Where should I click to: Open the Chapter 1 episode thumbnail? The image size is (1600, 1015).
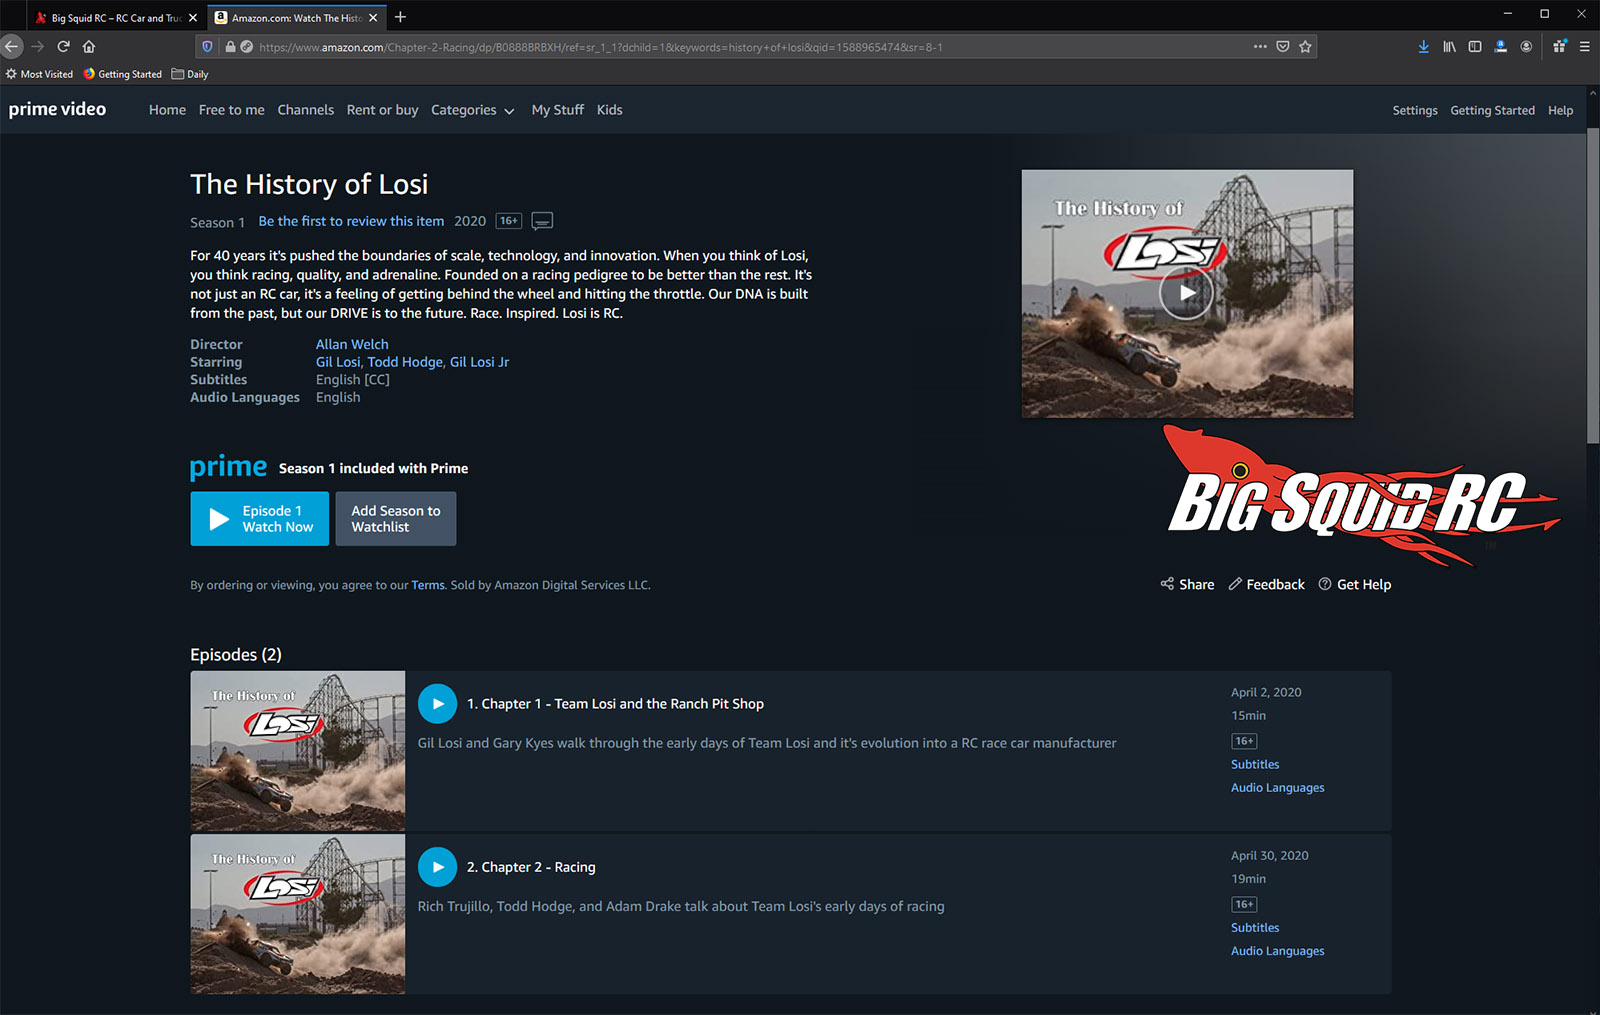pos(298,751)
